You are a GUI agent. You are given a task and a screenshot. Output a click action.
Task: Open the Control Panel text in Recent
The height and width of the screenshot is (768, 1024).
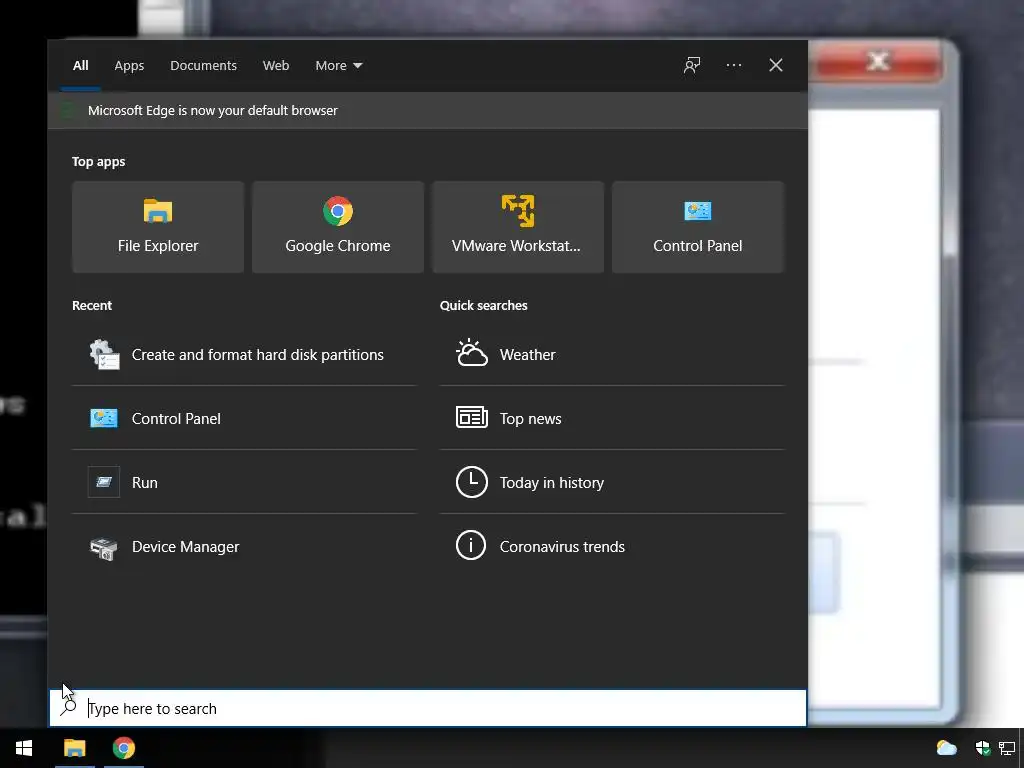[176, 419]
